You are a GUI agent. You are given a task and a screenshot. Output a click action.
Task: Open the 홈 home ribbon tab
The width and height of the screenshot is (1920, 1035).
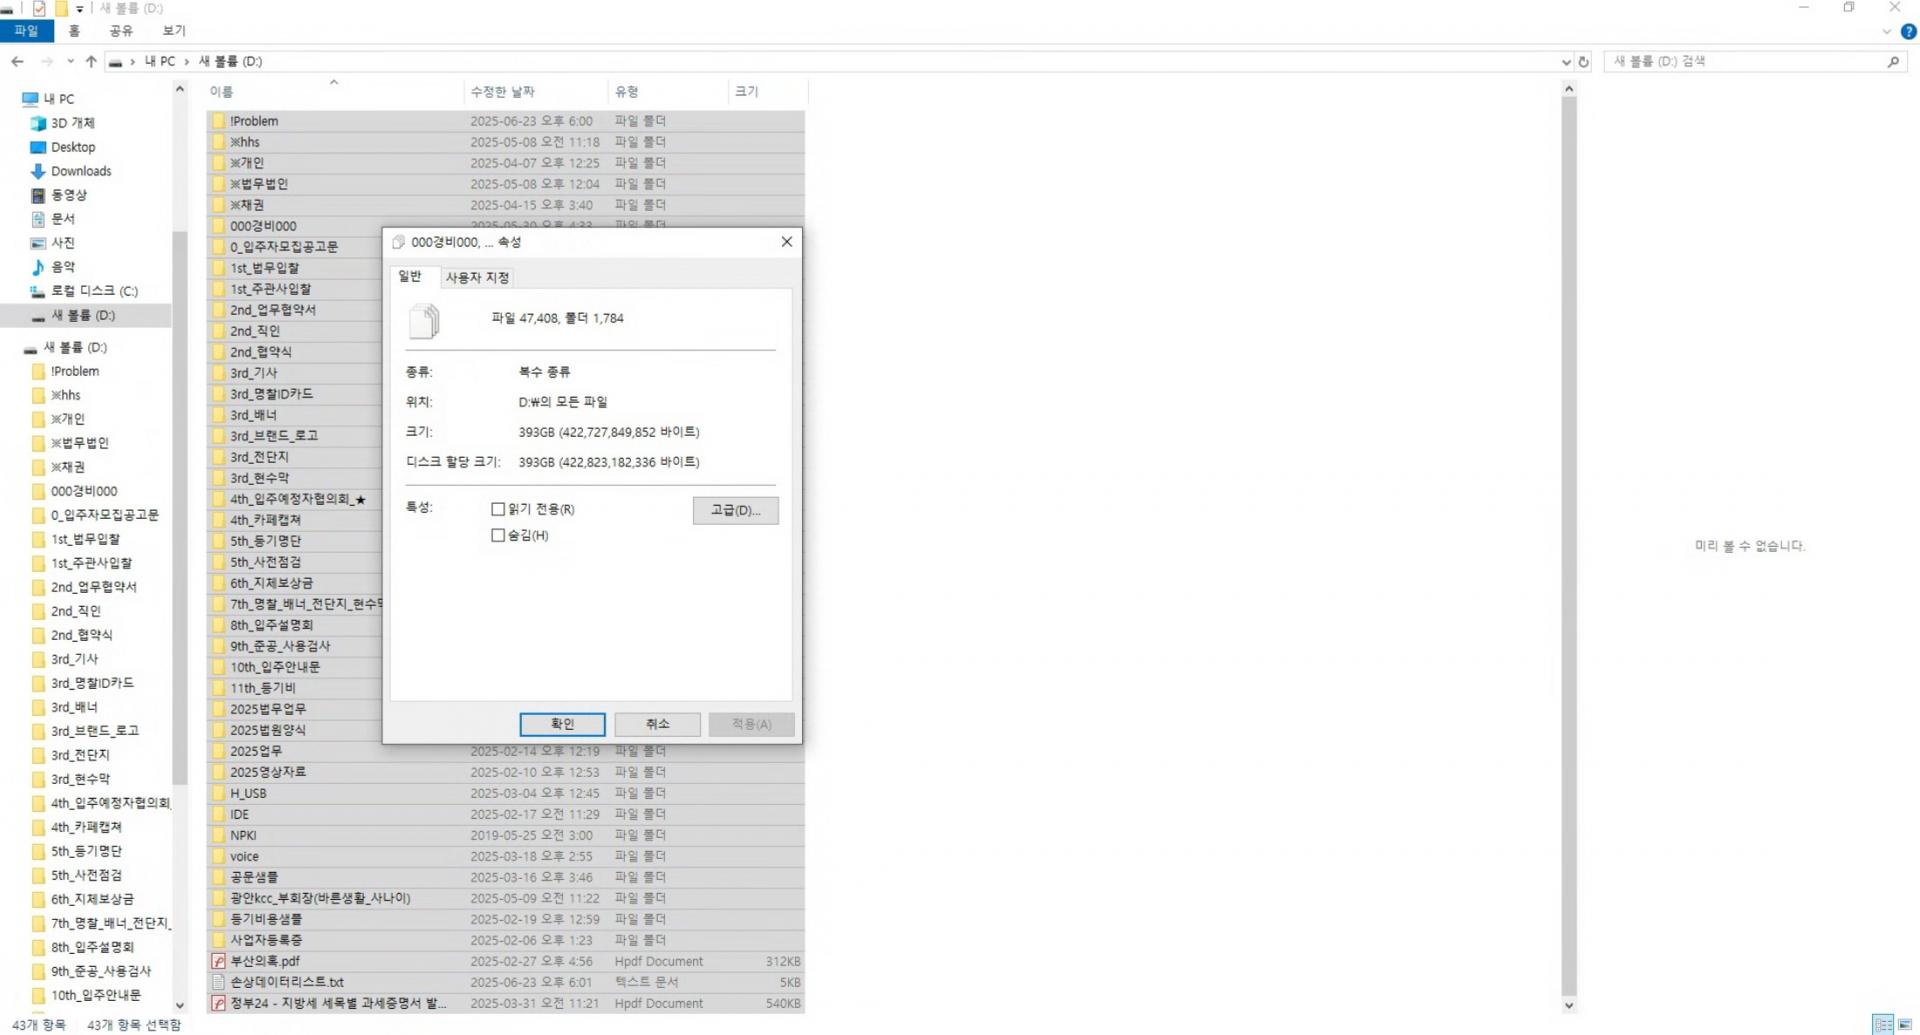click(74, 31)
